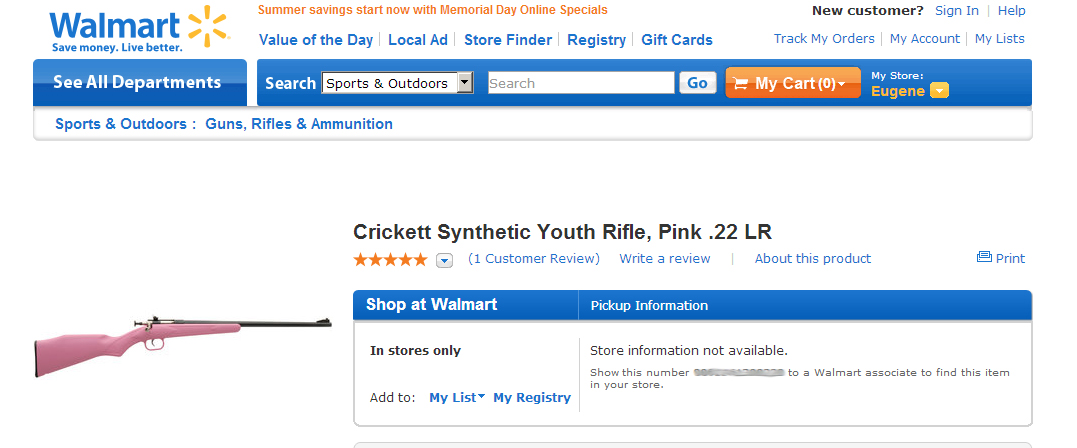The image size is (1077, 448).
Task: Click the printer icon
Action: tap(984, 258)
